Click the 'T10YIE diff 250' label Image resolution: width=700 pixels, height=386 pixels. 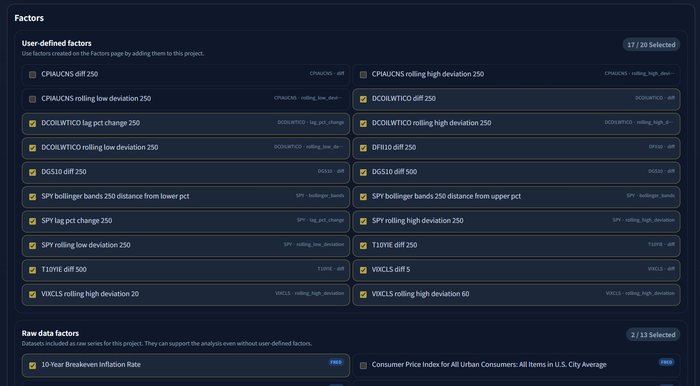(x=394, y=245)
